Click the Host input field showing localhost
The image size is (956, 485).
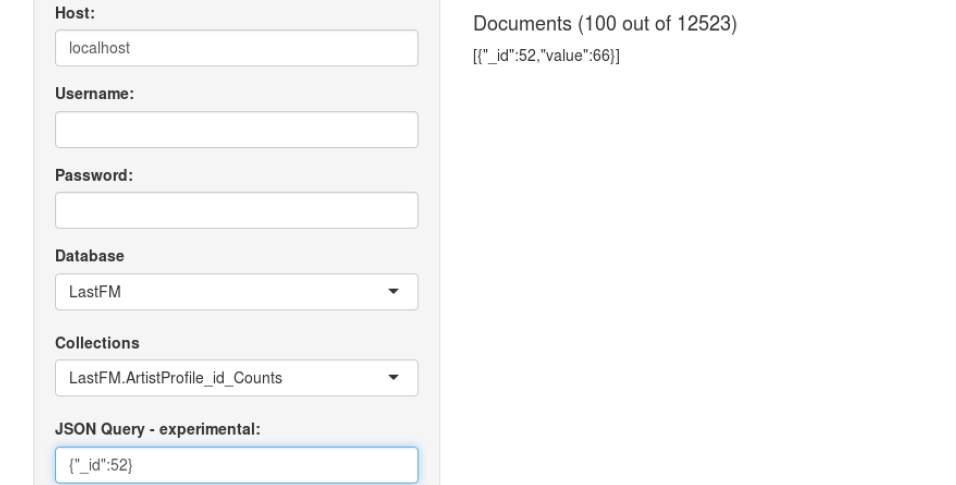[237, 48]
